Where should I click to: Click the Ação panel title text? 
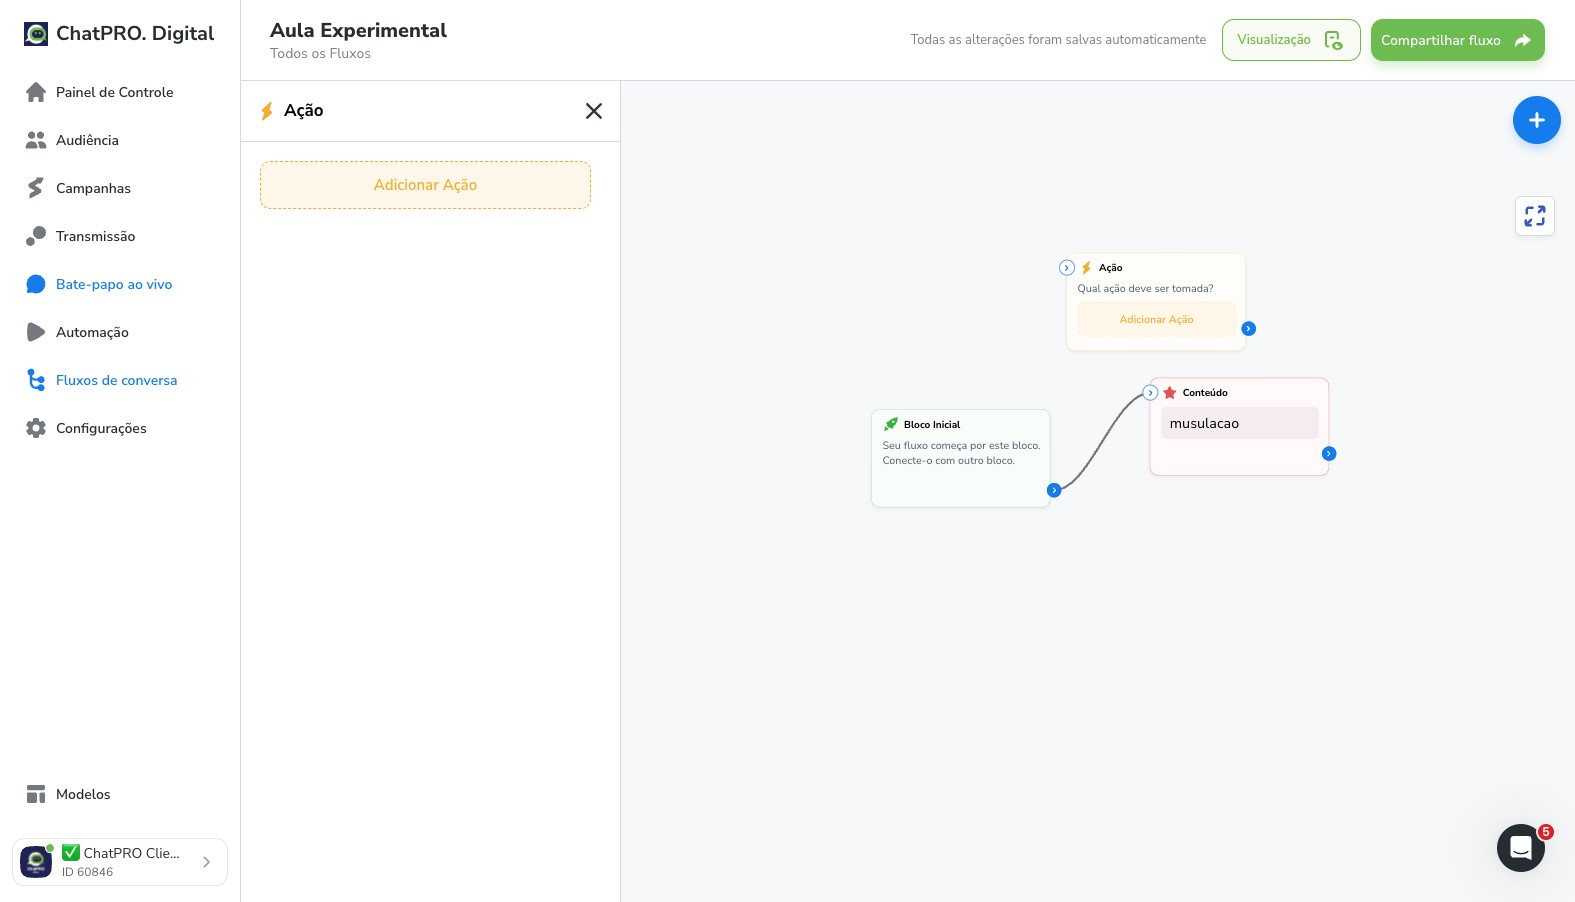click(x=303, y=110)
